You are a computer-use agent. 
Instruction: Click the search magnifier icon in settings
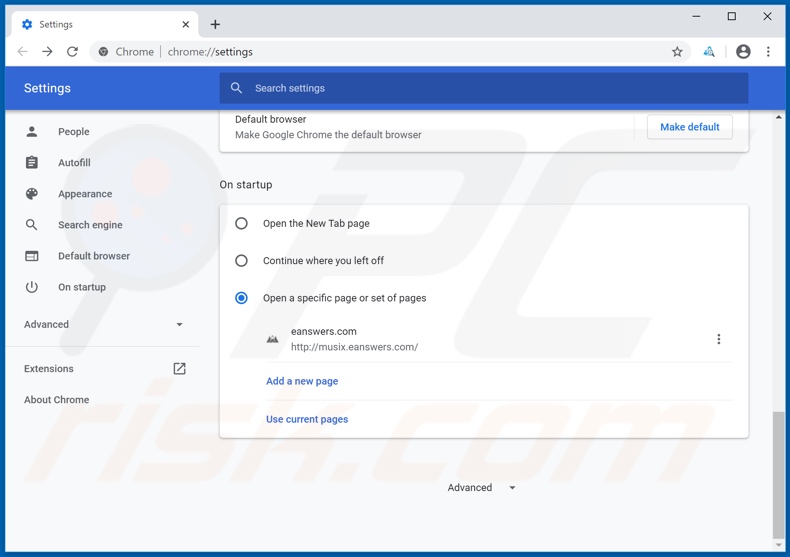coord(236,88)
